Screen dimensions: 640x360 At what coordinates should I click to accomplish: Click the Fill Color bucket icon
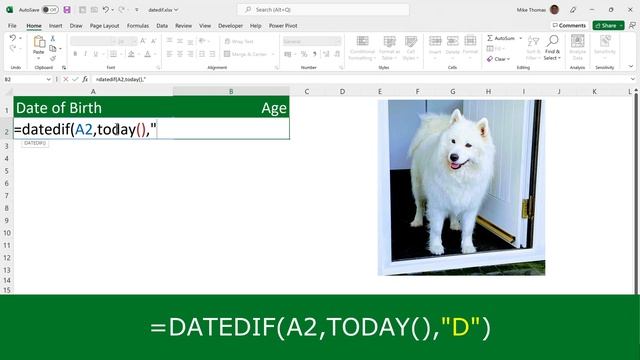[131, 54]
